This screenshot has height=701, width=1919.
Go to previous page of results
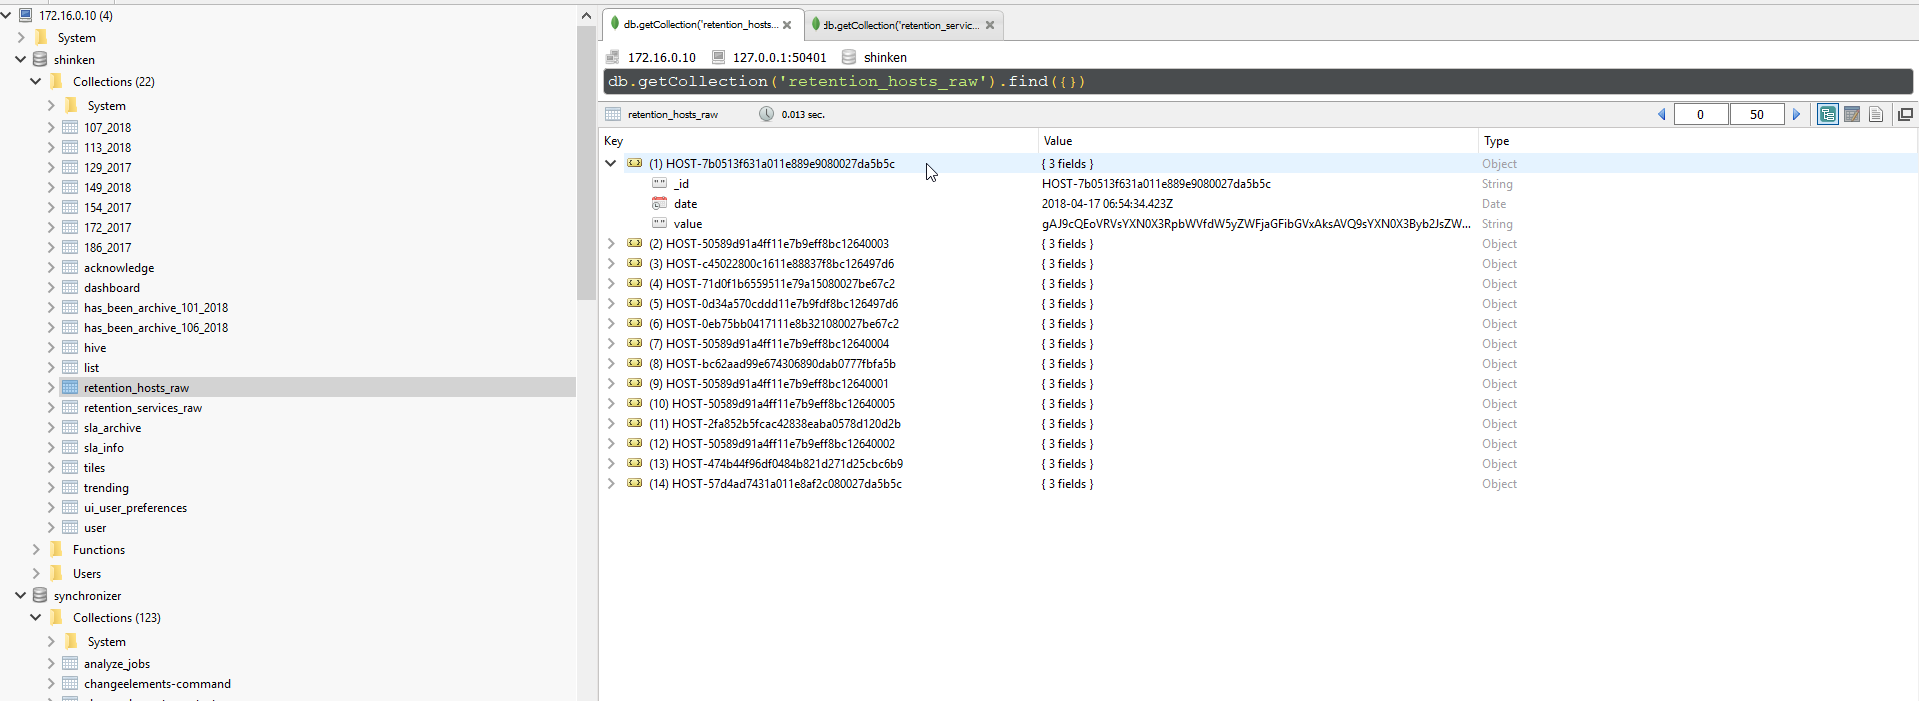1662,115
